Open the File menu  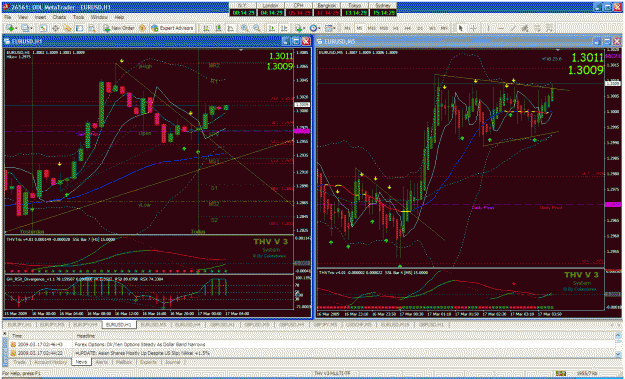[x=8, y=18]
